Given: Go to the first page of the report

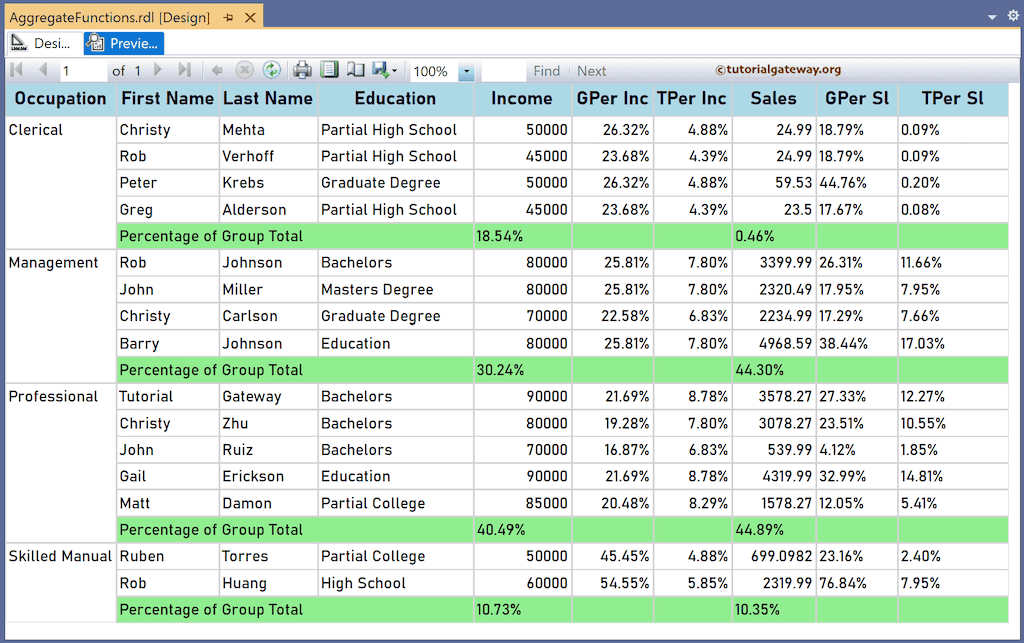Looking at the screenshot, I should [15, 71].
